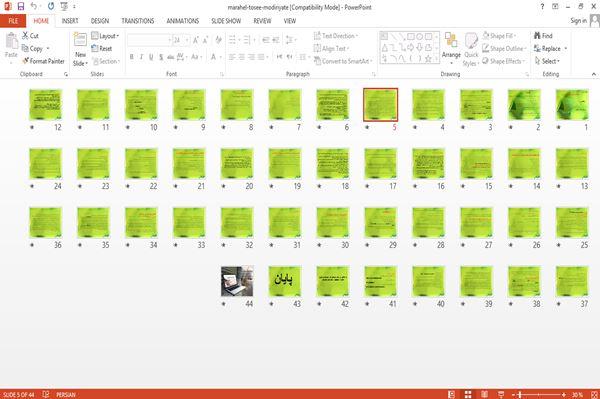Open the Text Direction dropdown

336,36
